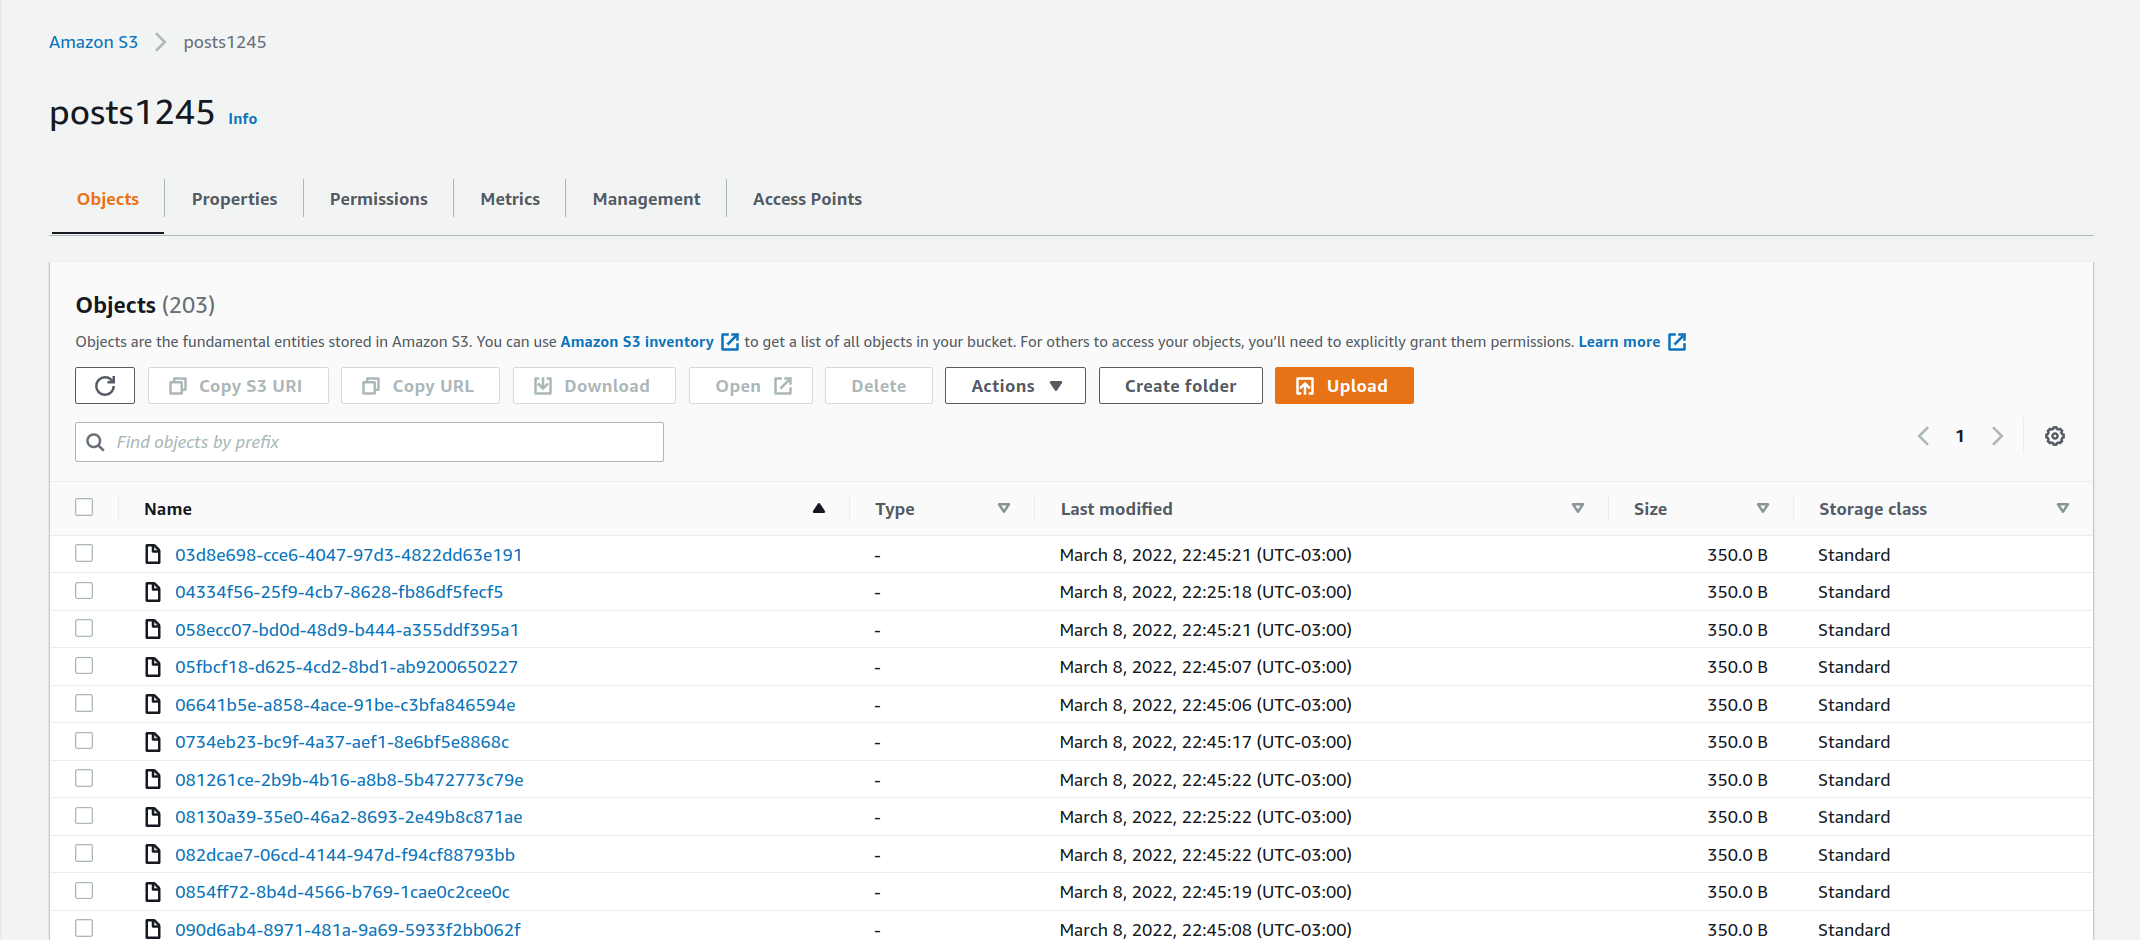Sort by Size column arrow

click(1763, 508)
